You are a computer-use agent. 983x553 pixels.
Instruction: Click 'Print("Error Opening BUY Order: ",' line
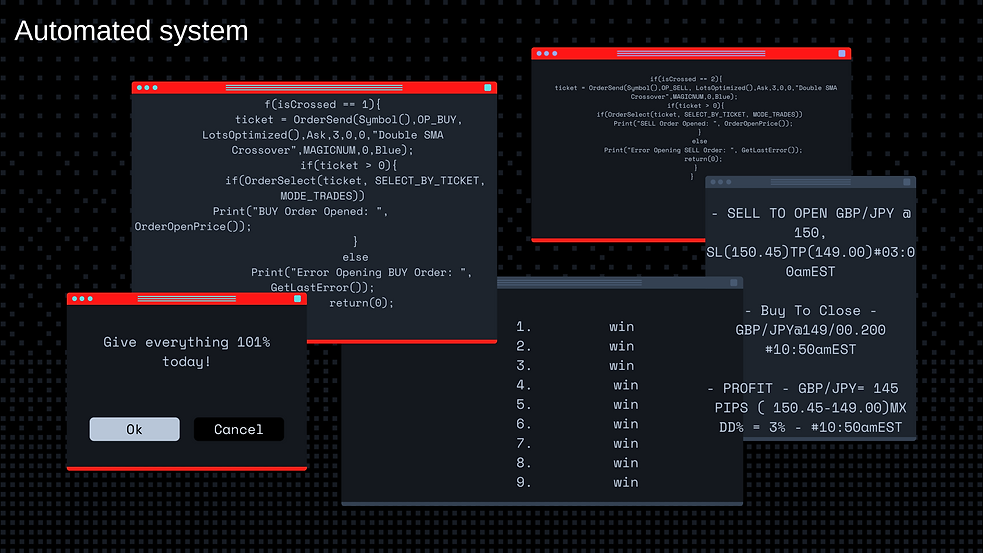coord(361,272)
